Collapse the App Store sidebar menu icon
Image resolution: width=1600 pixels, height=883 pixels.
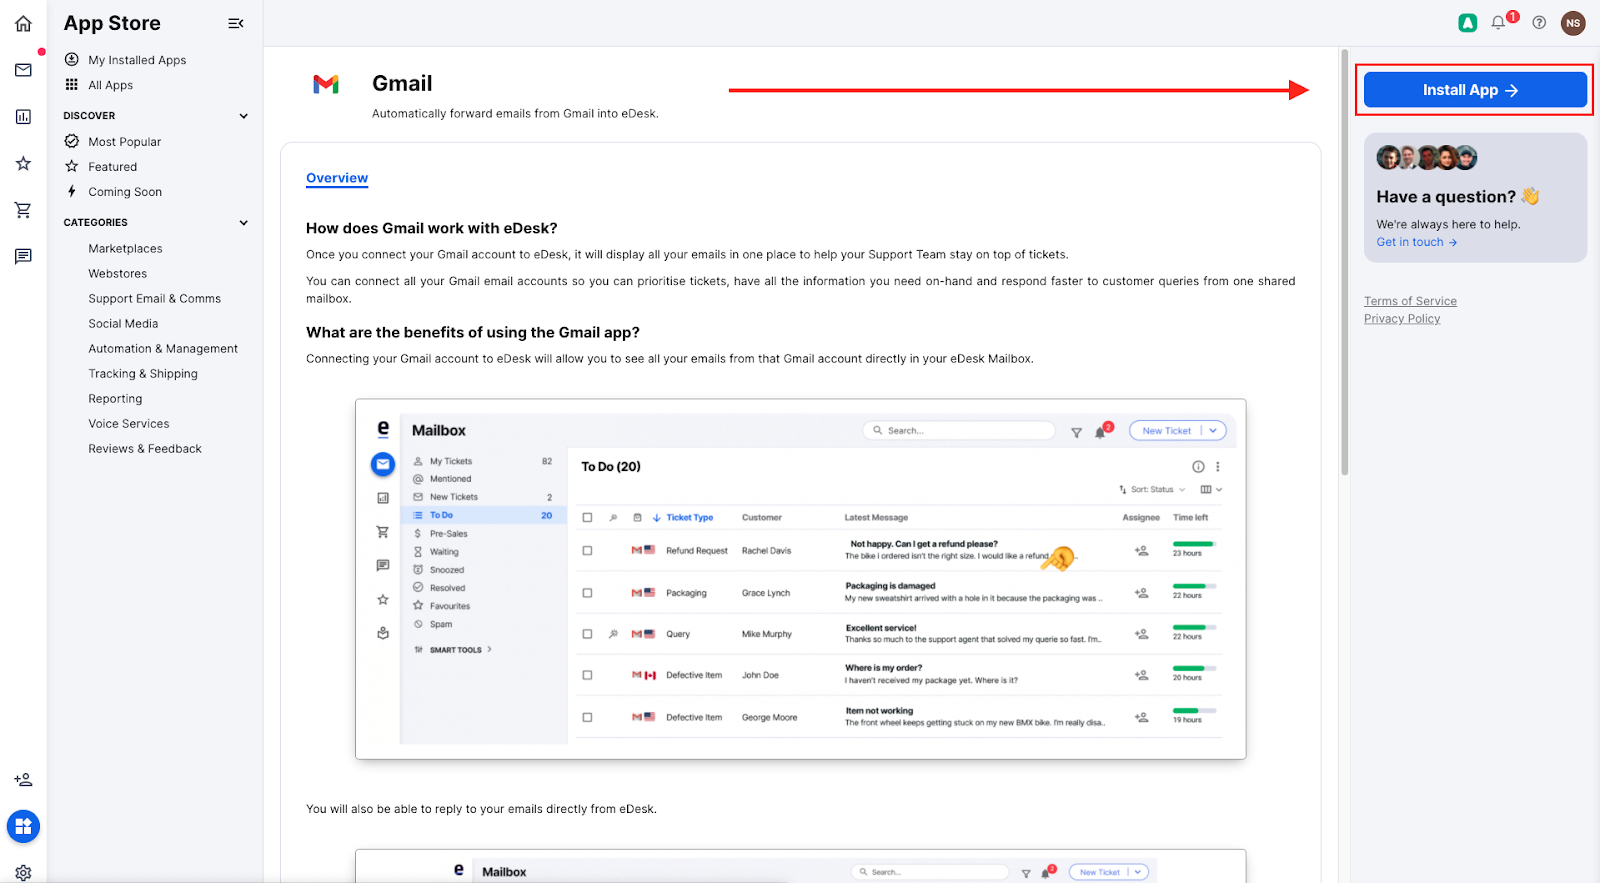[236, 23]
